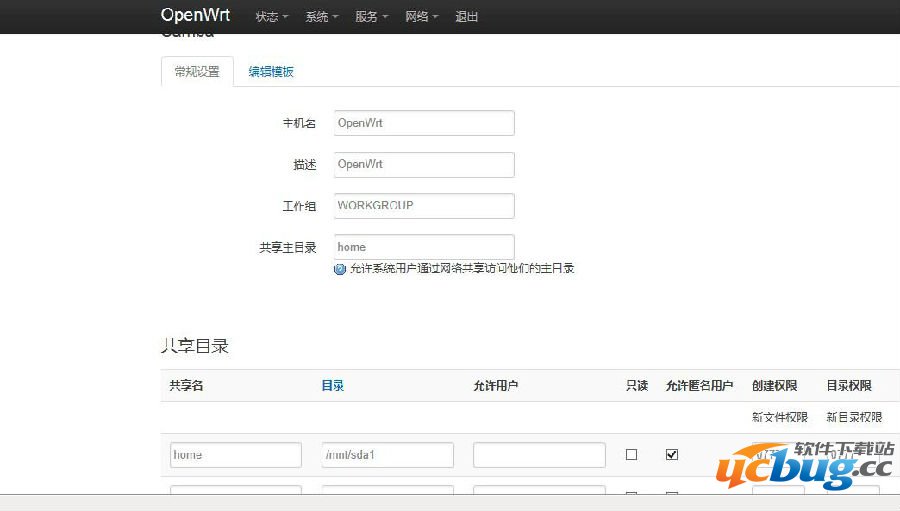
Task: Click the 退出 logout link
Action: point(466,17)
